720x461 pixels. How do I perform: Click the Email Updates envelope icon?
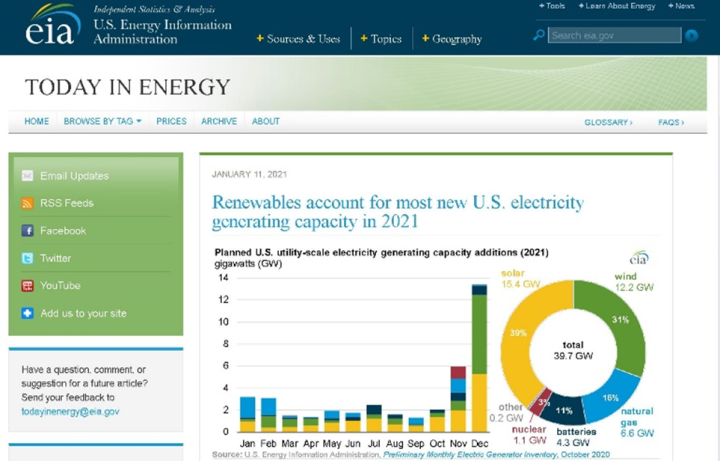click(x=28, y=176)
